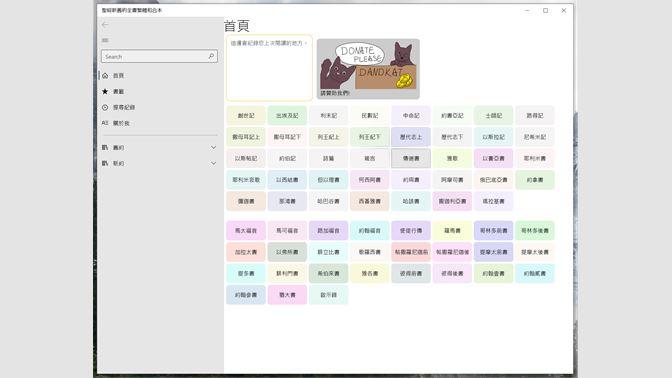The image size is (672, 378).
Task: Open the book 路加福音
Action: 329,231
